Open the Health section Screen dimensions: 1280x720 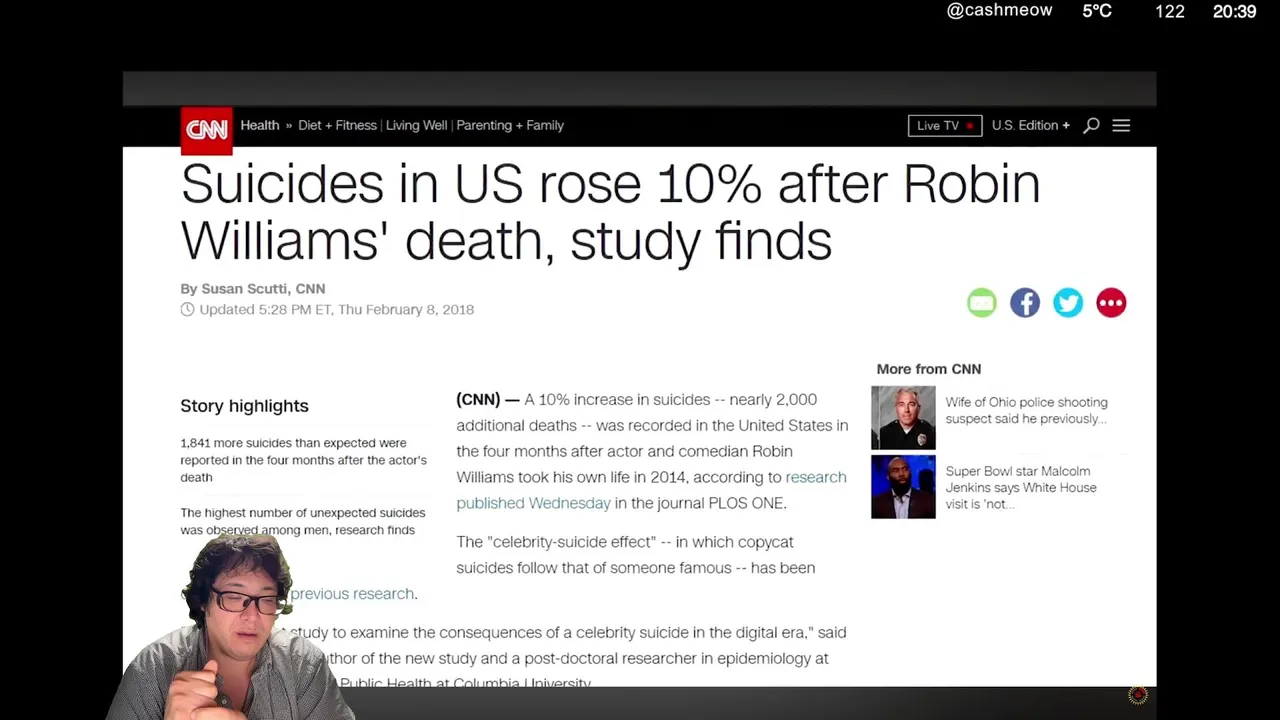(x=260, y=125)
